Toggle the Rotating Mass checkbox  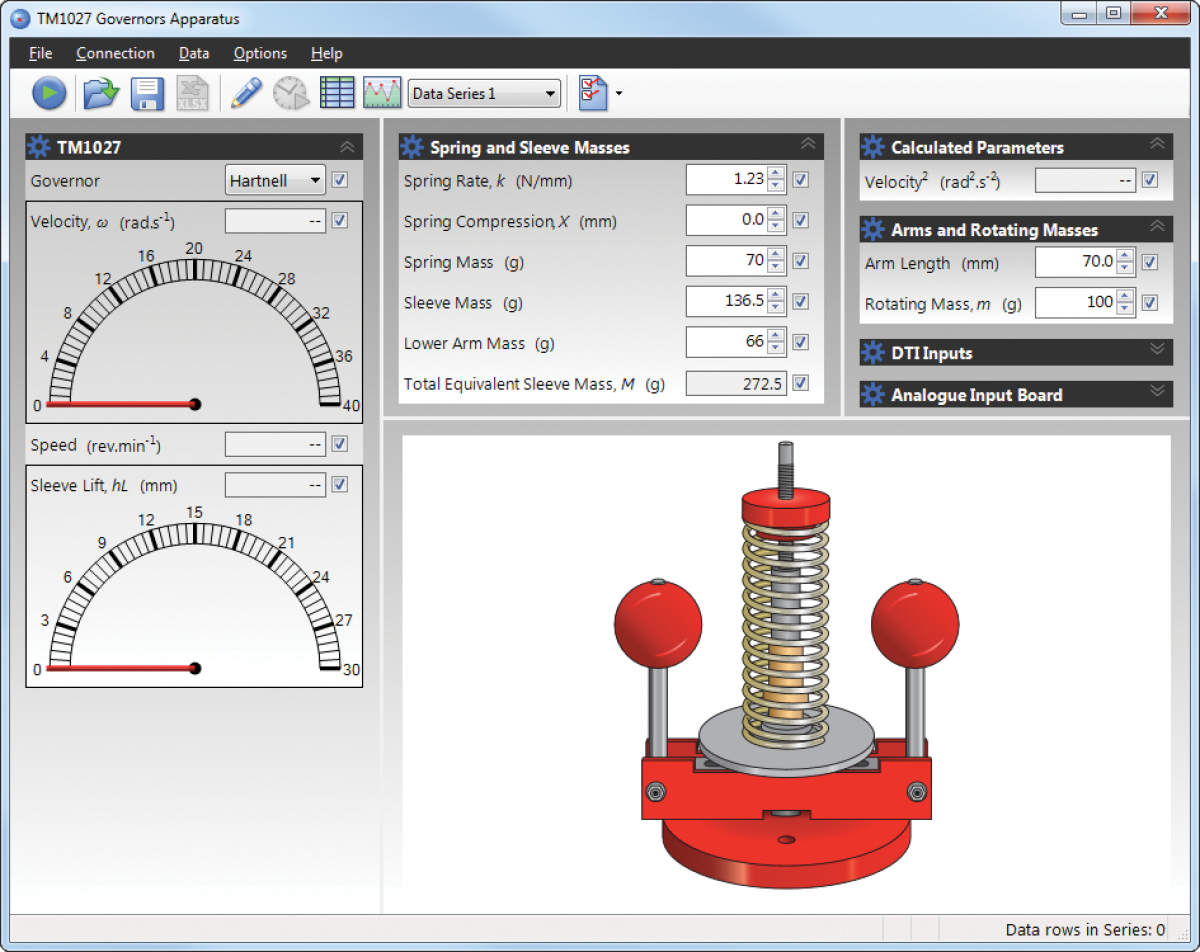point(1150,302)
